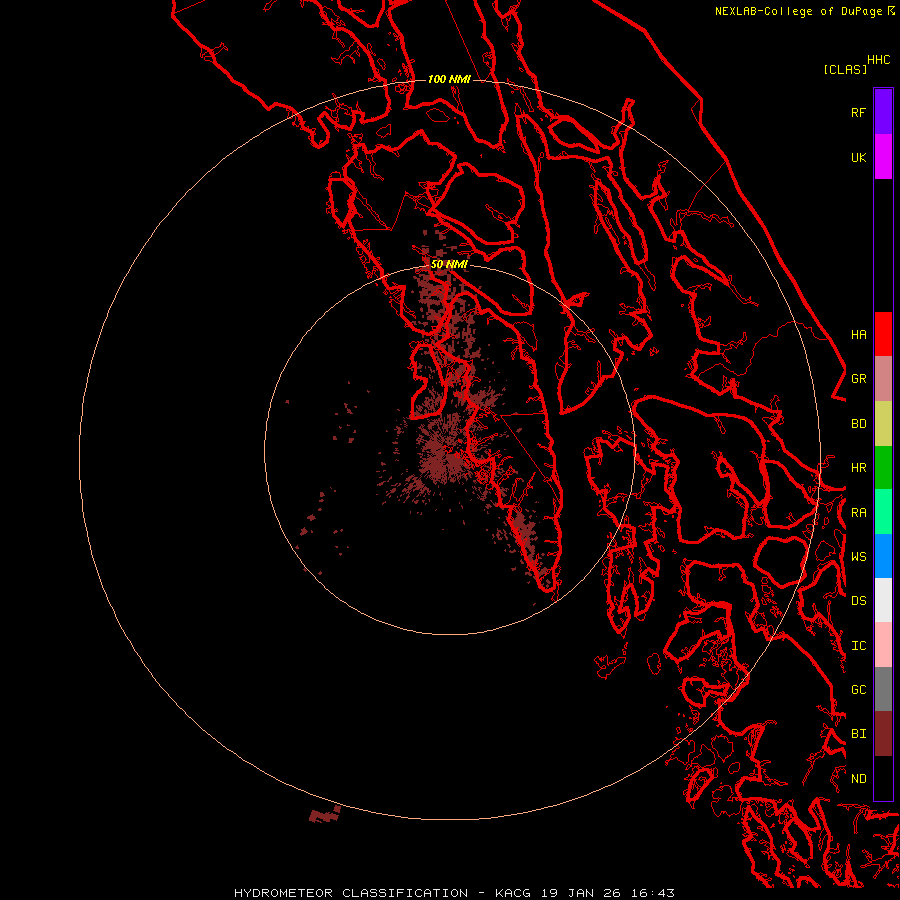Click the ND legend label
The image size is (900, 900).
pyautogui.click(x=858, y=778)
